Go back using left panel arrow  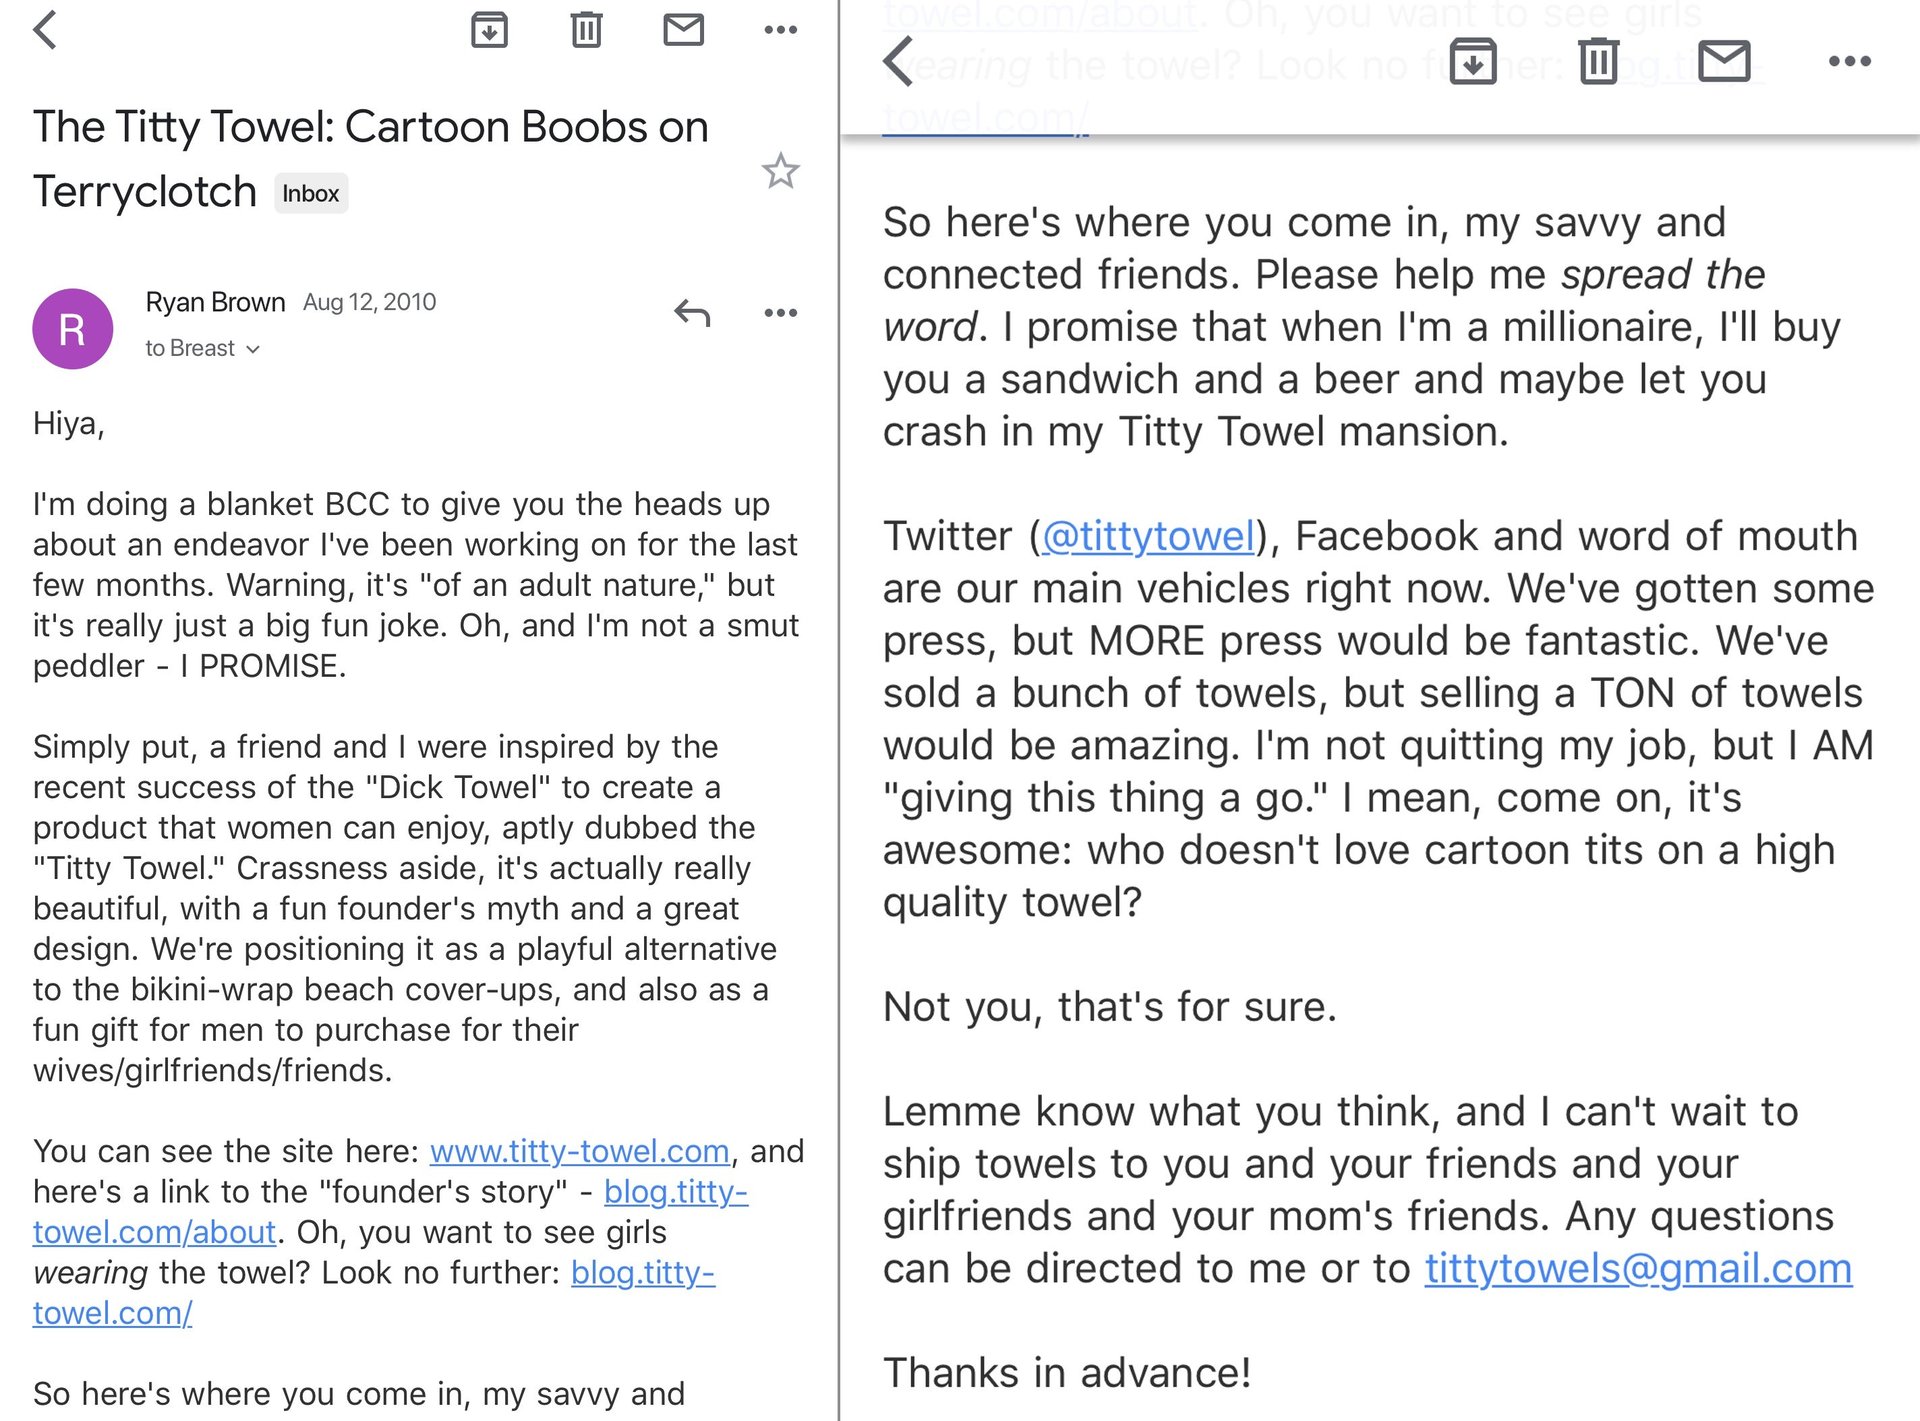tap(45, 30)
